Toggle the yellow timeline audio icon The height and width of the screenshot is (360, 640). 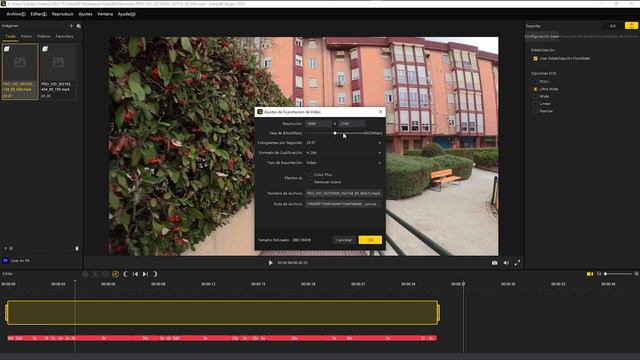[590, 274]
